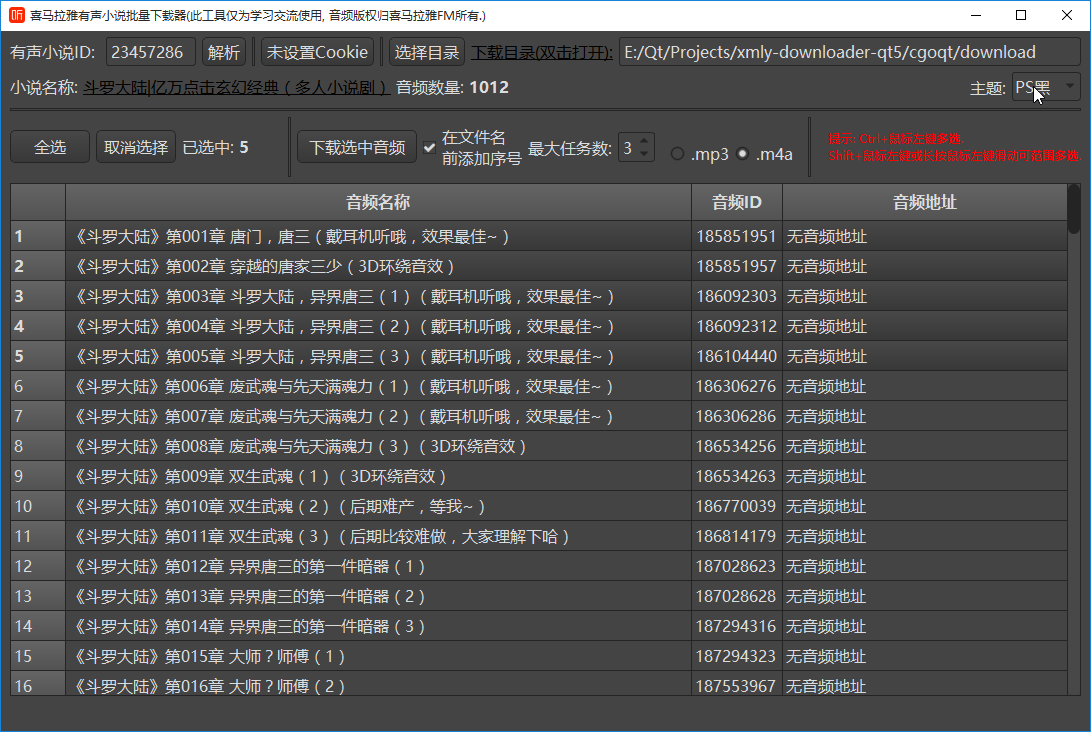The image size is (1091, 732).
Task: Click audio ID cell 187028623
Action: click(x=737, y=566)
